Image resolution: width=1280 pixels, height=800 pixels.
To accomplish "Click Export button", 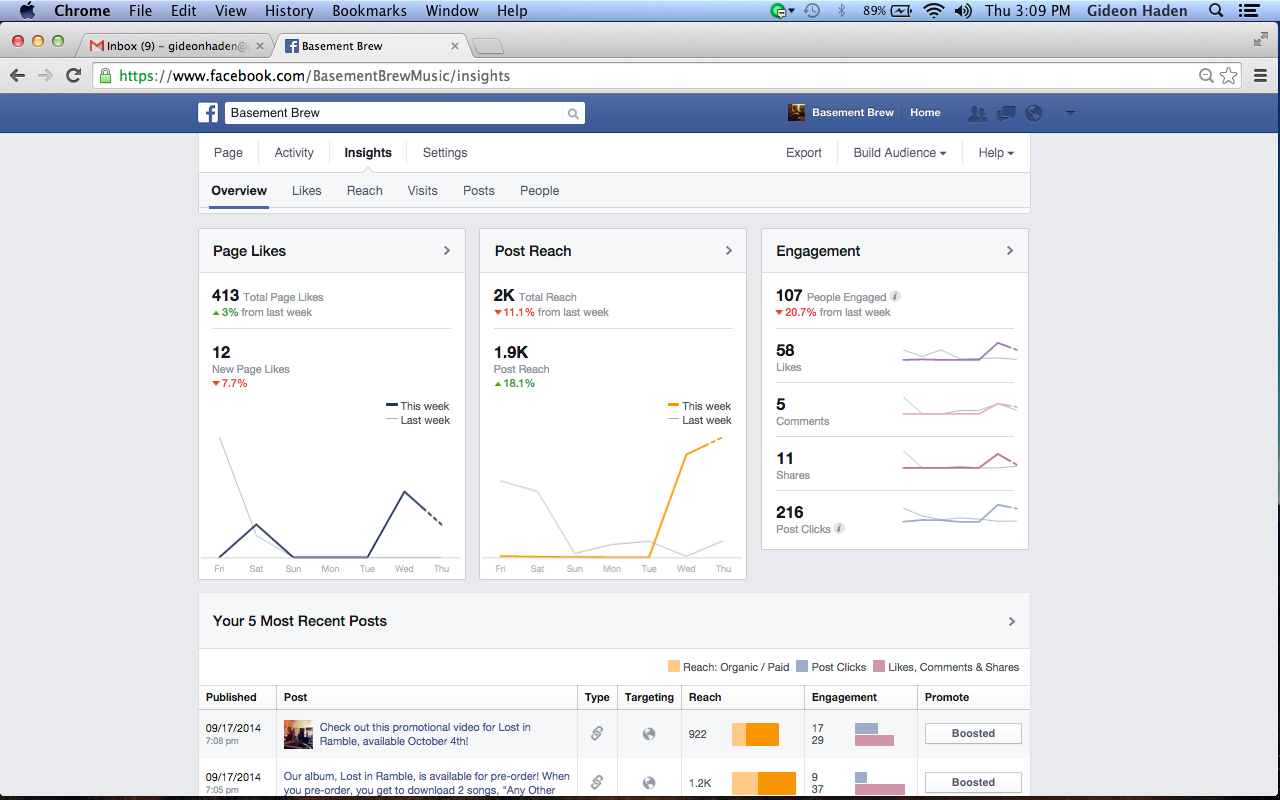I will click(x=804, y=153).
